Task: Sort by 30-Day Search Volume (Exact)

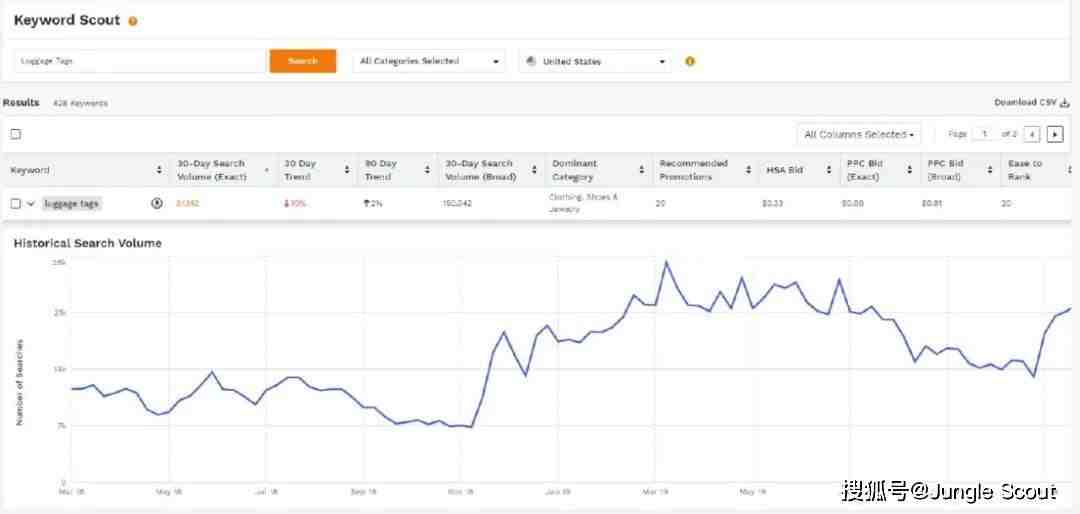Action: point(267,169)
